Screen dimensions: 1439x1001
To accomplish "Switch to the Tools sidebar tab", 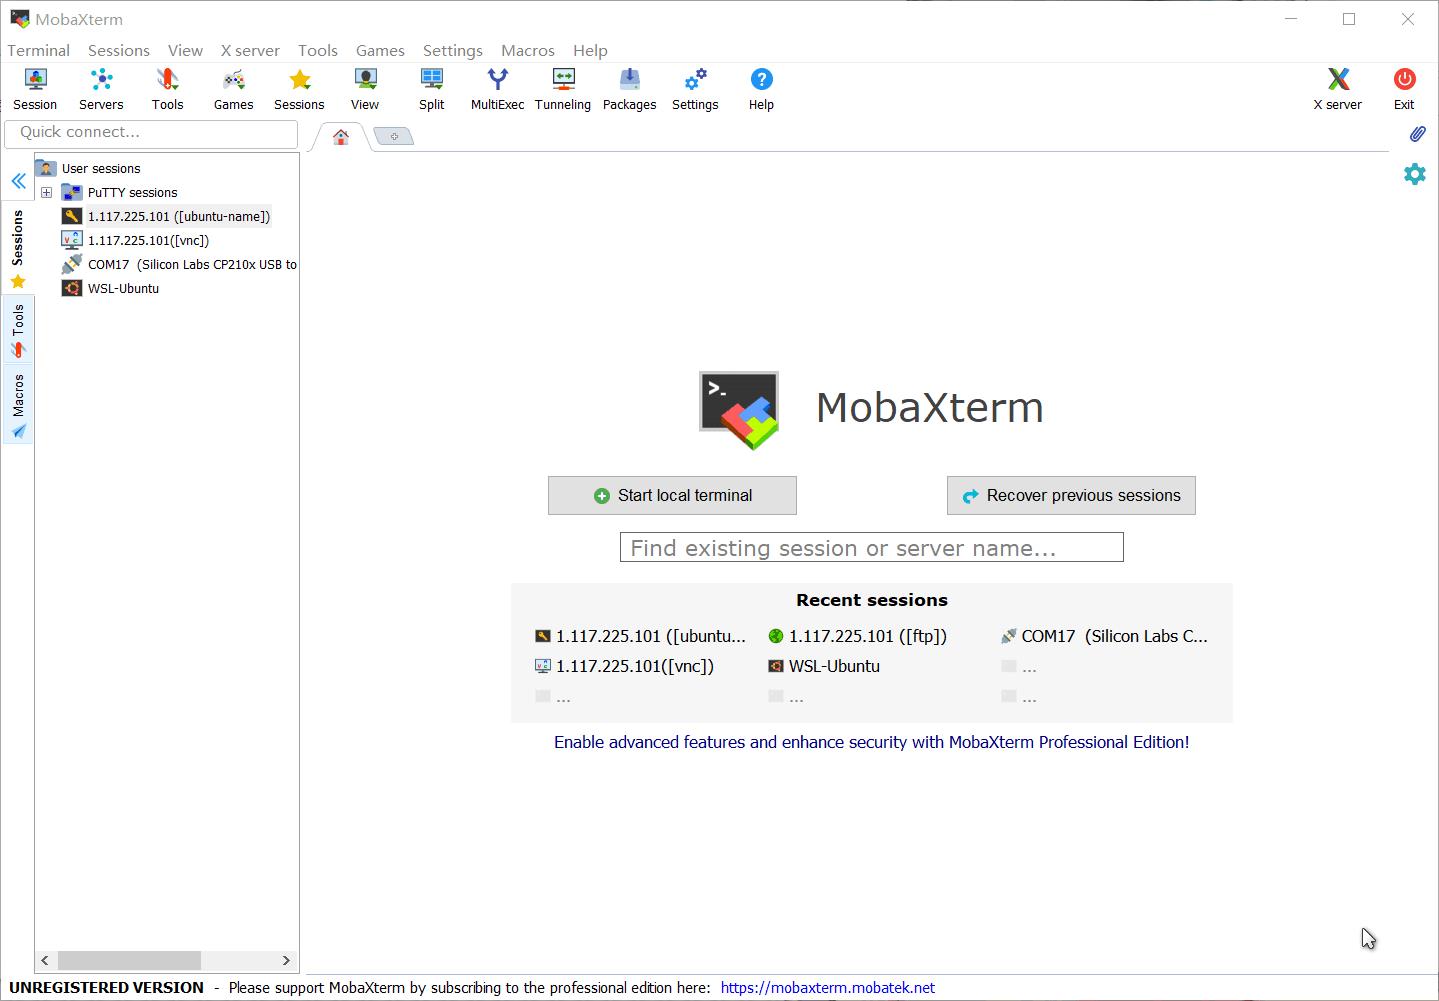I will (x=18, y=331).
